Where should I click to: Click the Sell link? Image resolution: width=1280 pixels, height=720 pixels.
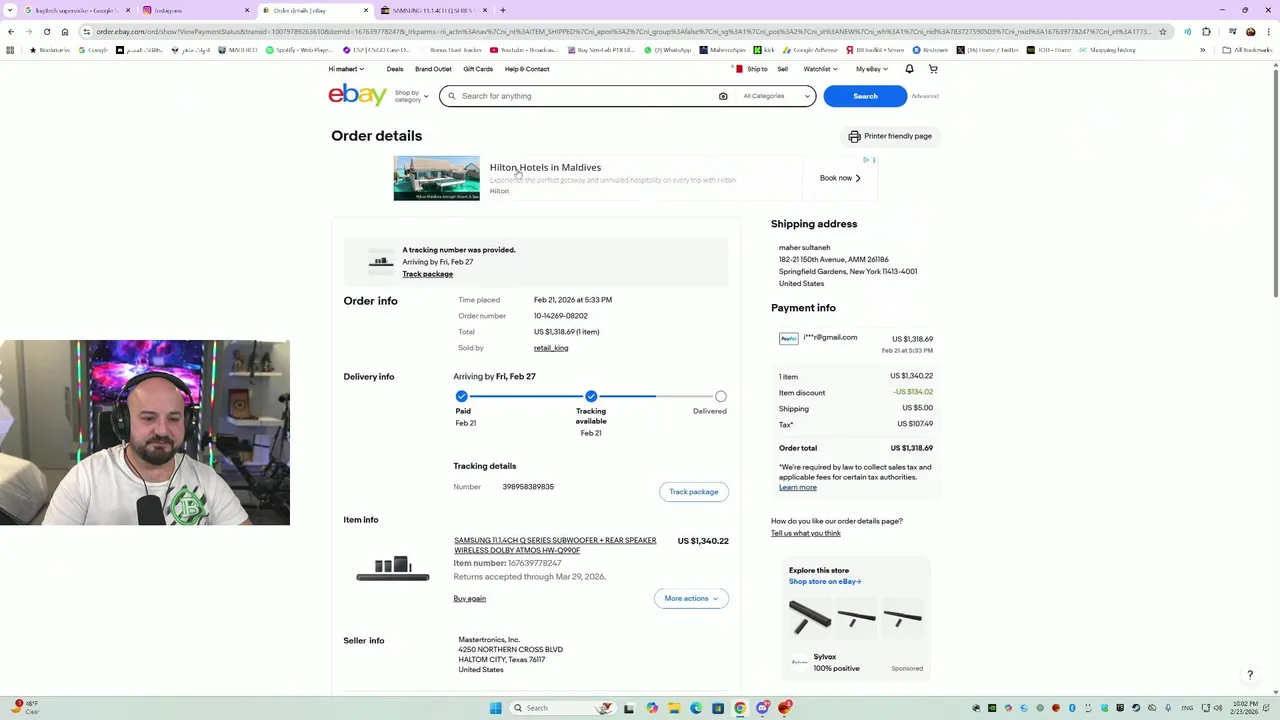(x=782, y=69)
